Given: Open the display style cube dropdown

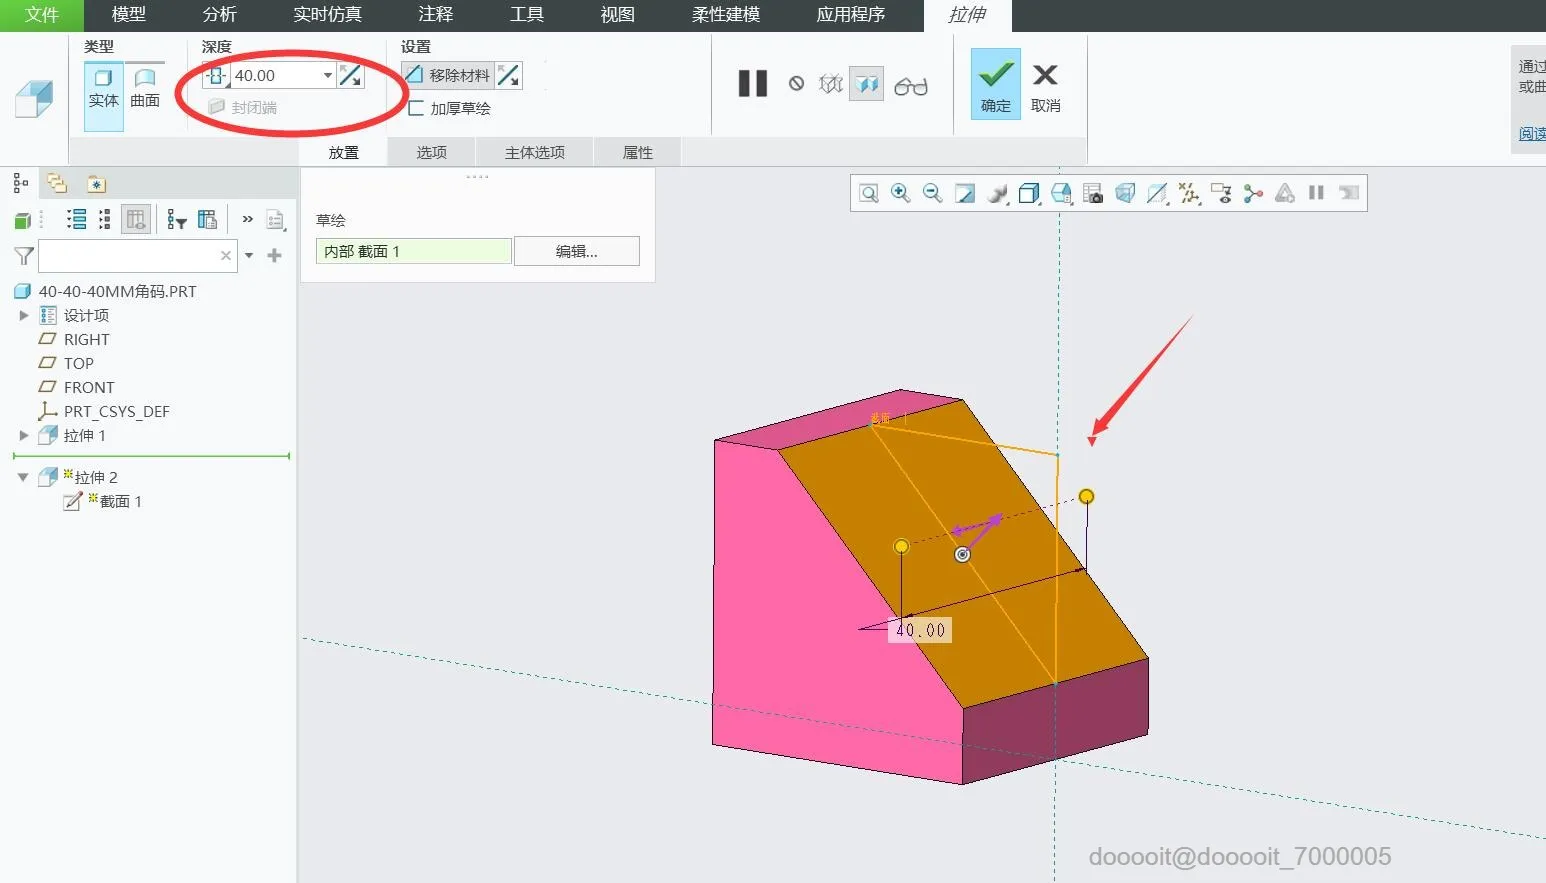Looking at the screenshot, I should pos(1029,193).
